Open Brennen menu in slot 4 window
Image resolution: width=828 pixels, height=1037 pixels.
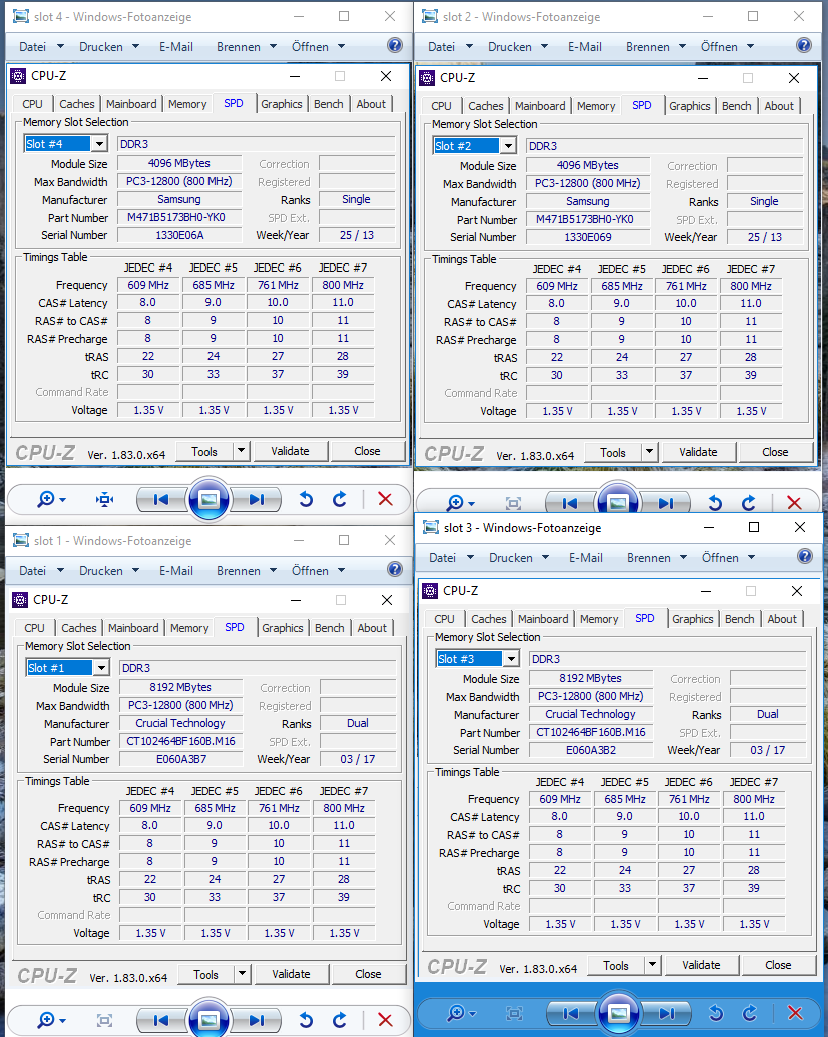pos(247,47)
